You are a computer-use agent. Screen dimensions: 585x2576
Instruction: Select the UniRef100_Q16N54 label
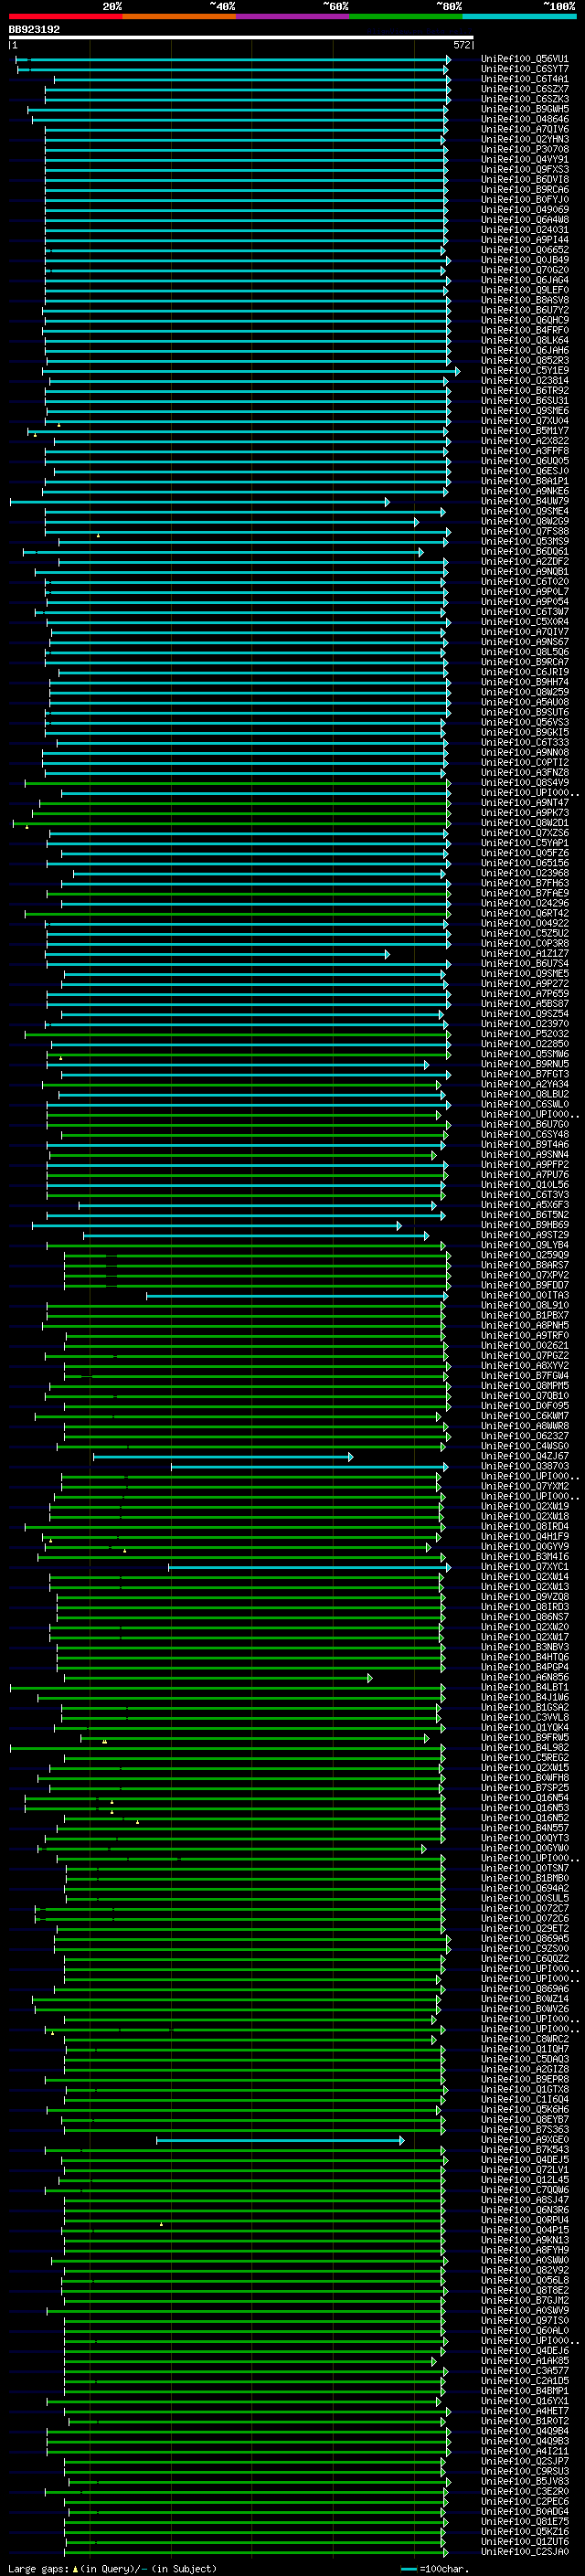pyautogui.click(x=524, y=1797)
